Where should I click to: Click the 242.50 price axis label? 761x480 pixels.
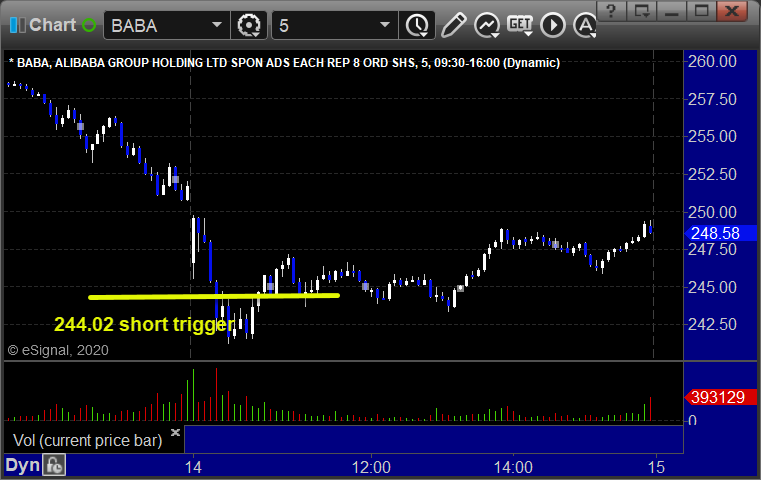point(712,324)
